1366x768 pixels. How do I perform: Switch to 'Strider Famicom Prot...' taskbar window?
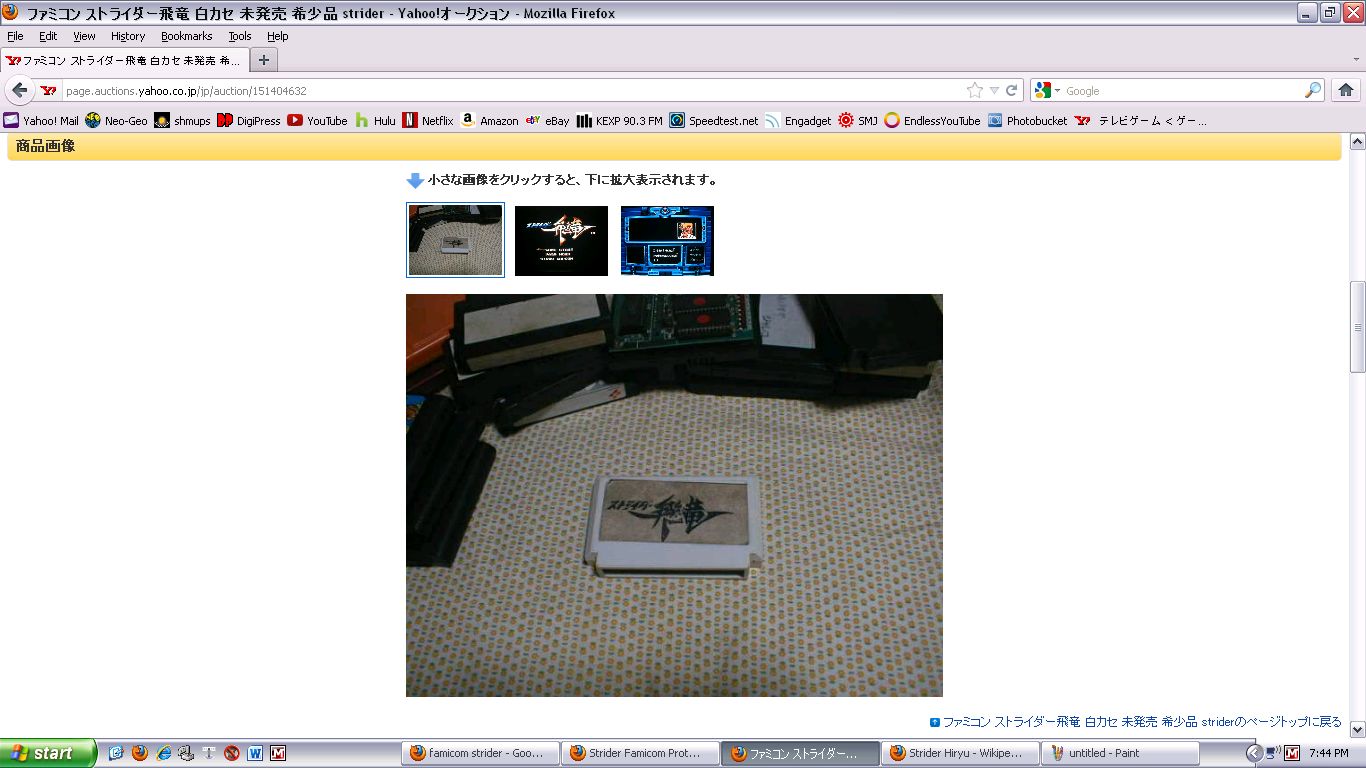[639, 753]
